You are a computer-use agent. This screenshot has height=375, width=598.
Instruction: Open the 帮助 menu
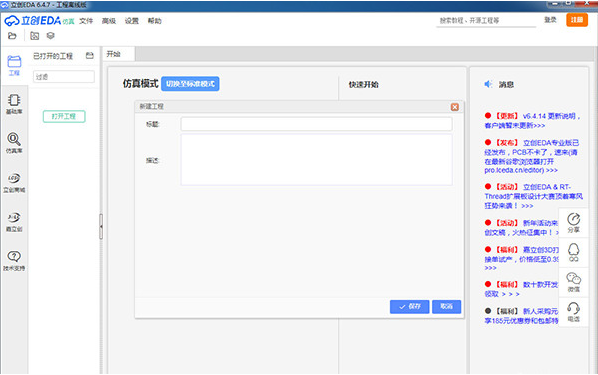tap(154, 21)
